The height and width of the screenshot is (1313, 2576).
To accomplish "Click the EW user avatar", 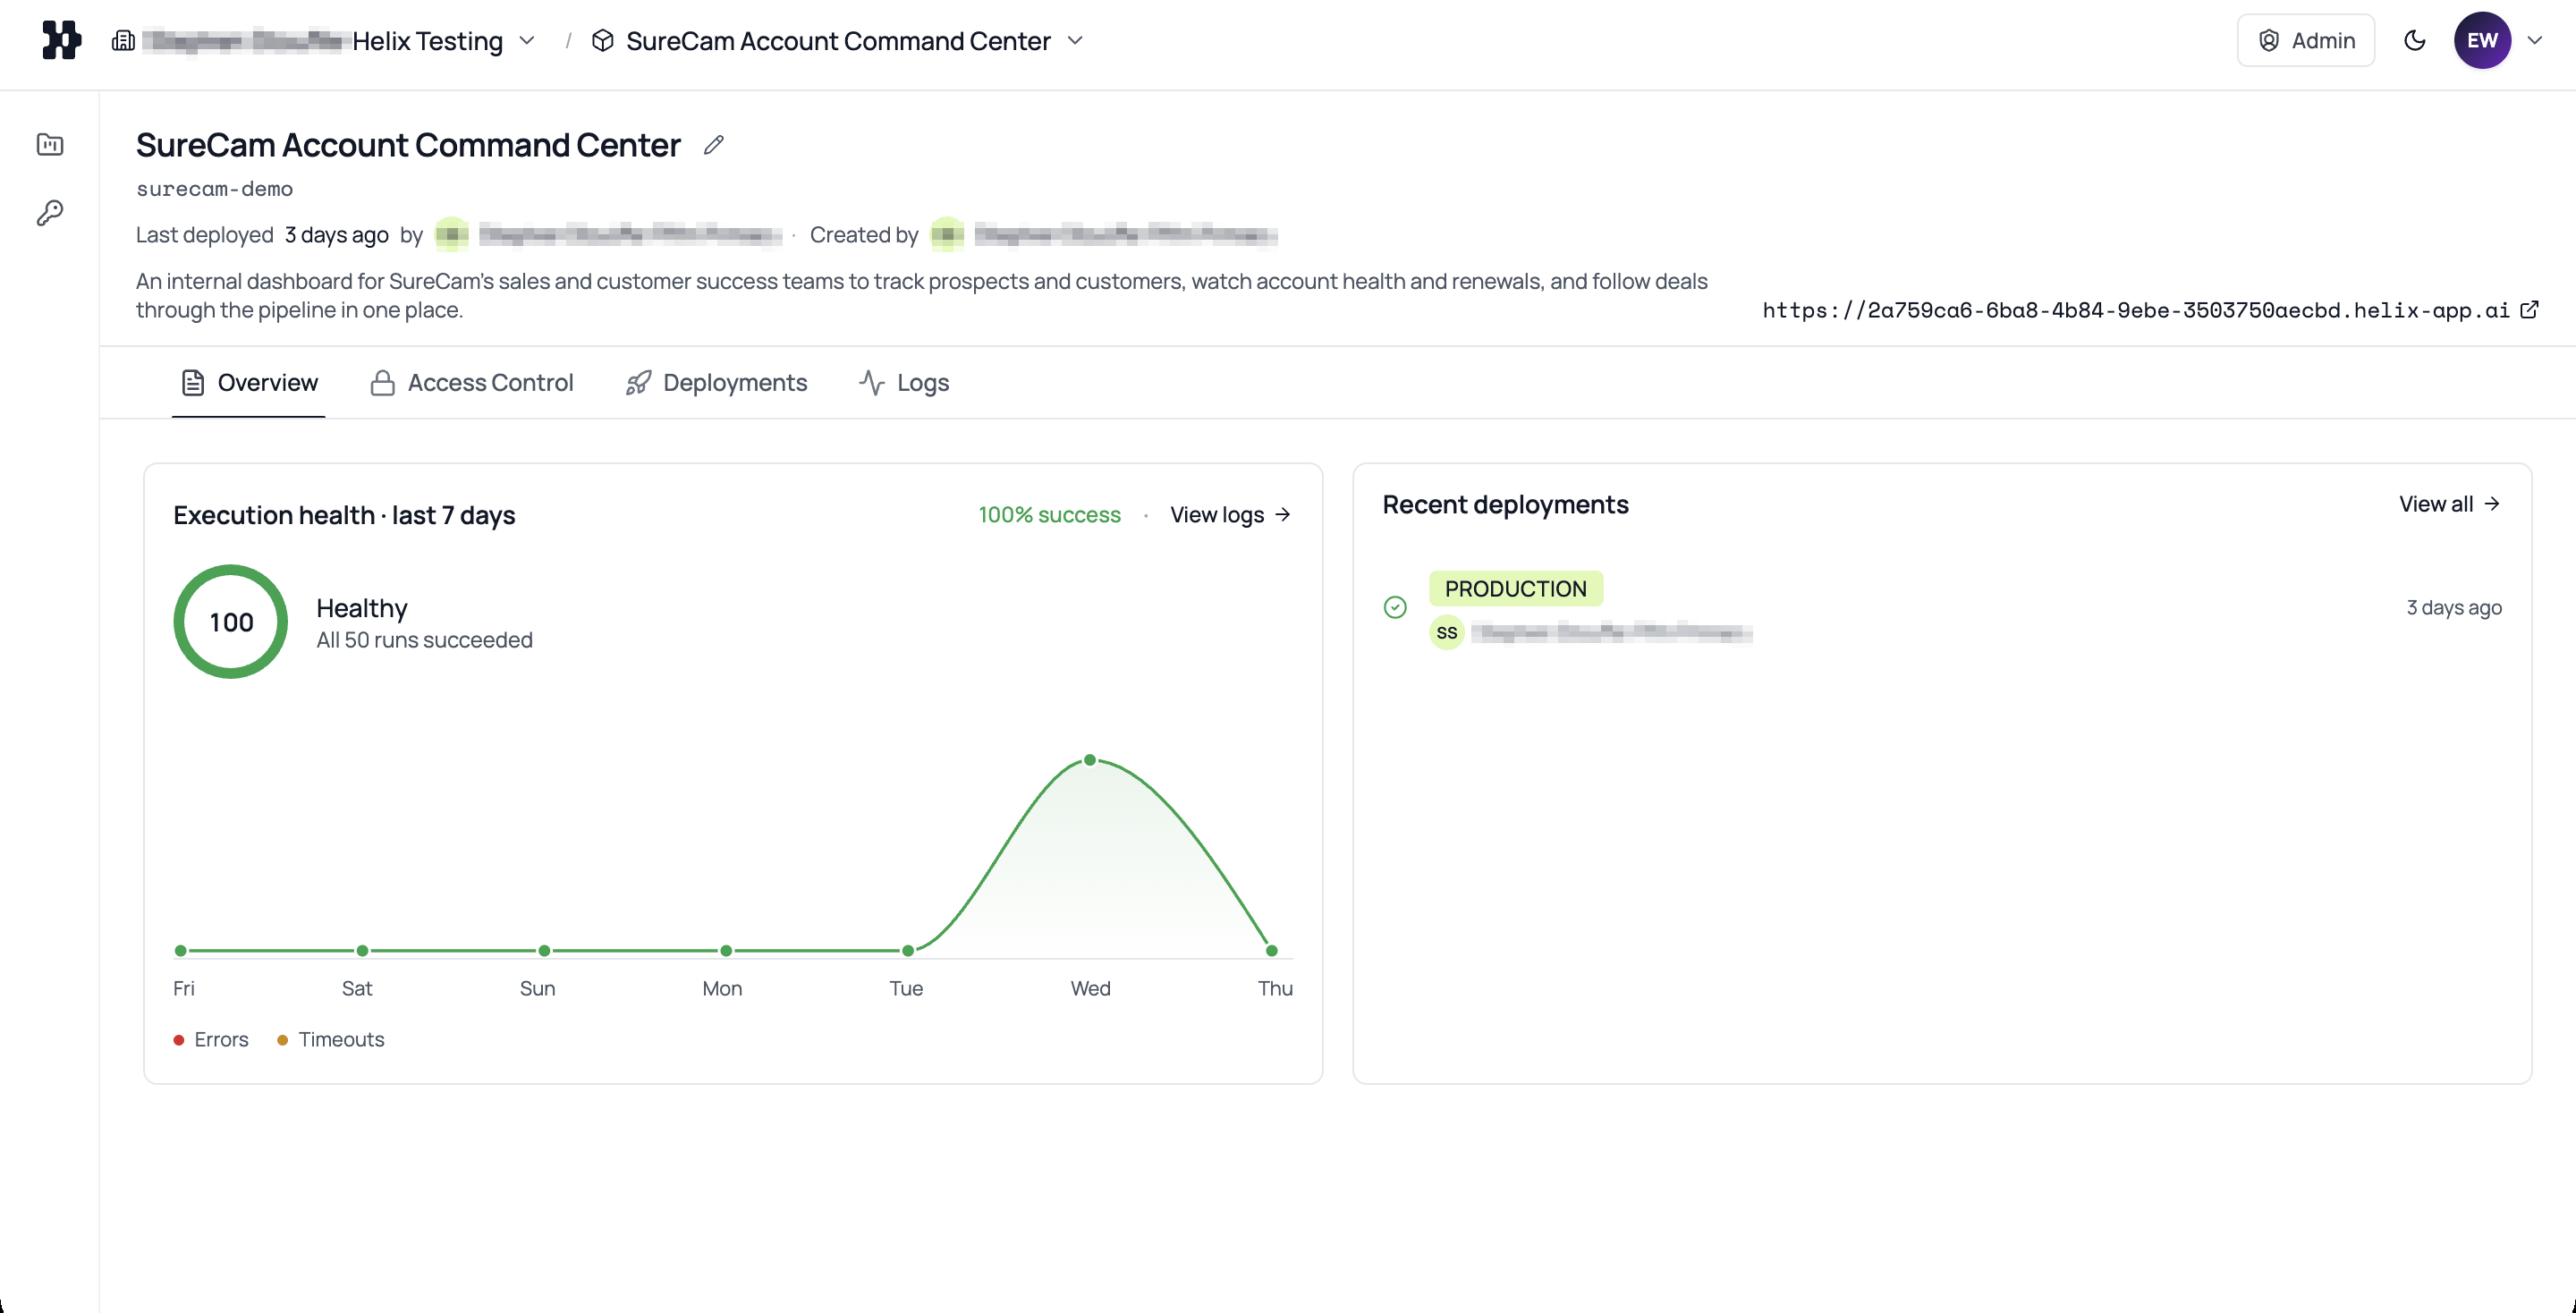I will click(x=2482, y=41).
